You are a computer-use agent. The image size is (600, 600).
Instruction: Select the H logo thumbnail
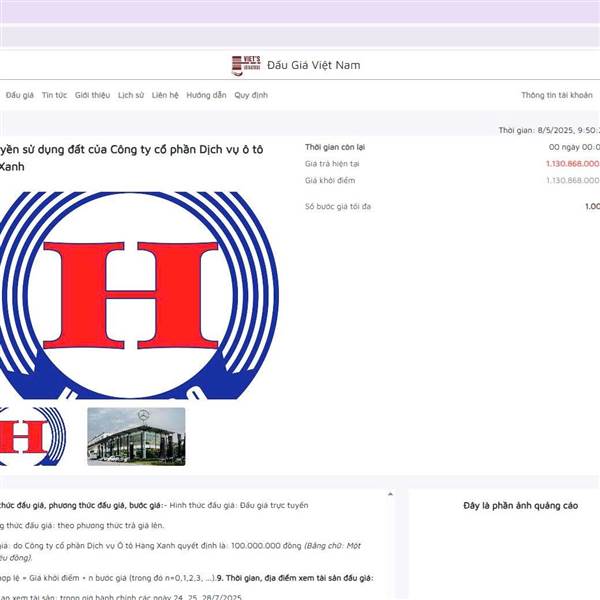click(x=33, y=437)
